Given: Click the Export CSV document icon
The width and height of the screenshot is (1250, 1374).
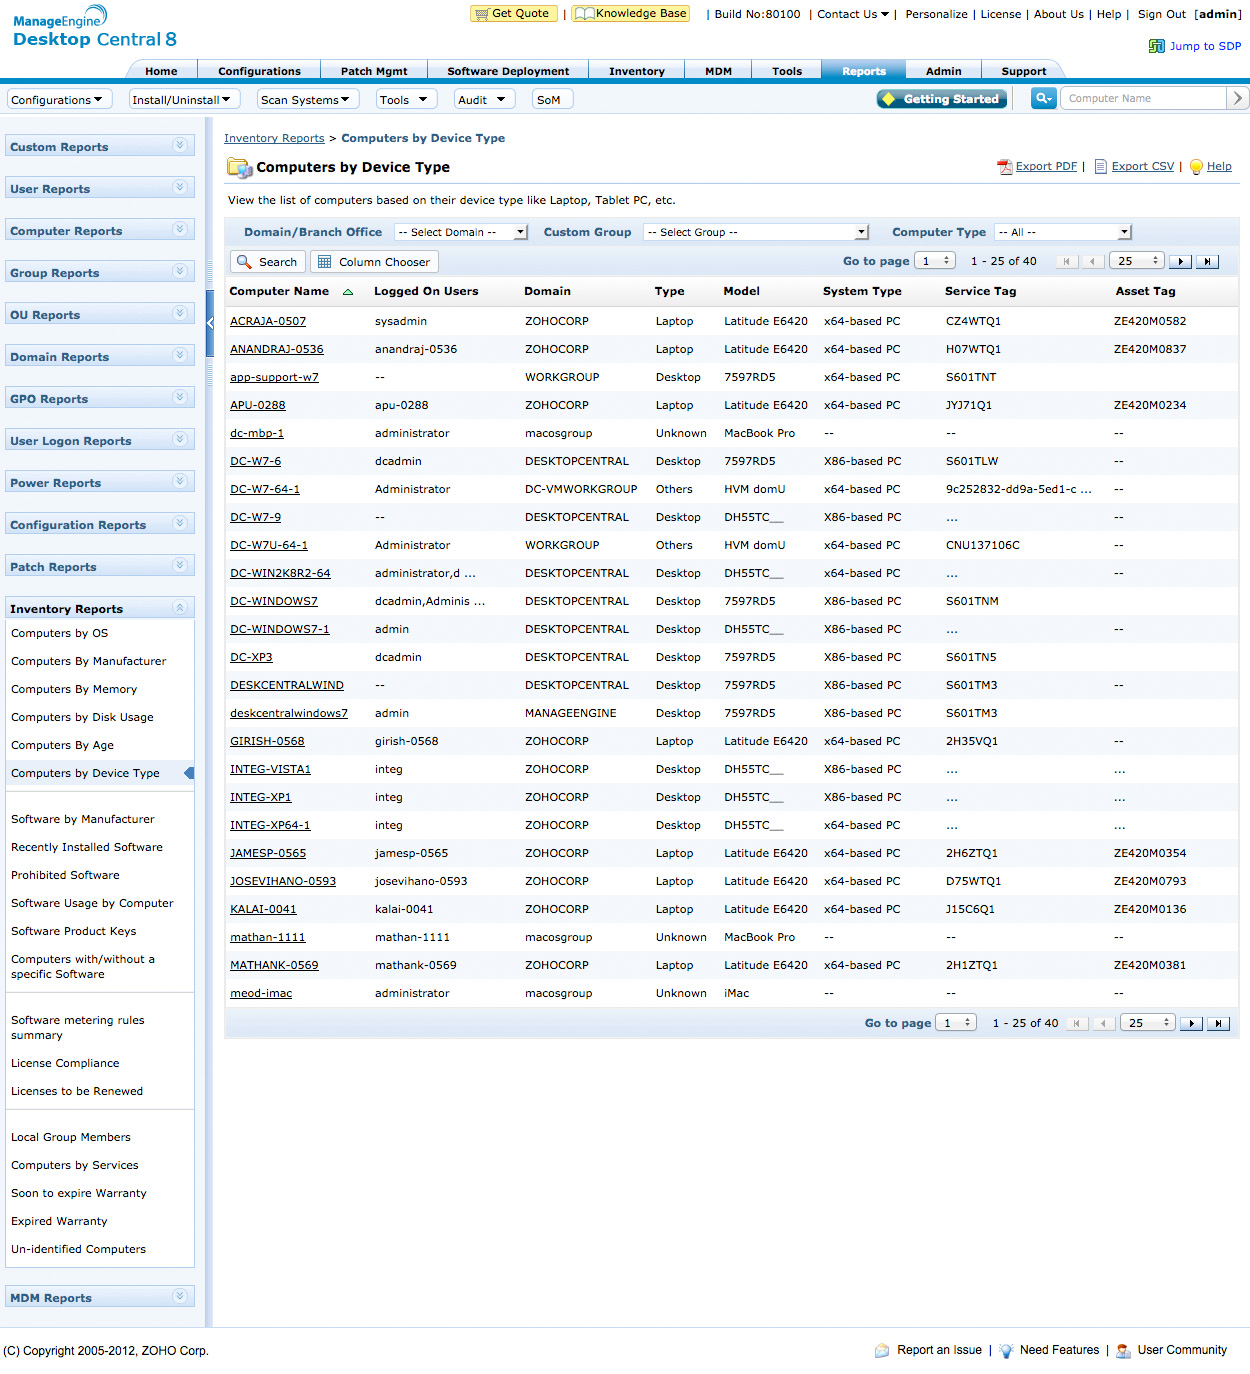Looking at the screenshot, I should (1100, 167).
